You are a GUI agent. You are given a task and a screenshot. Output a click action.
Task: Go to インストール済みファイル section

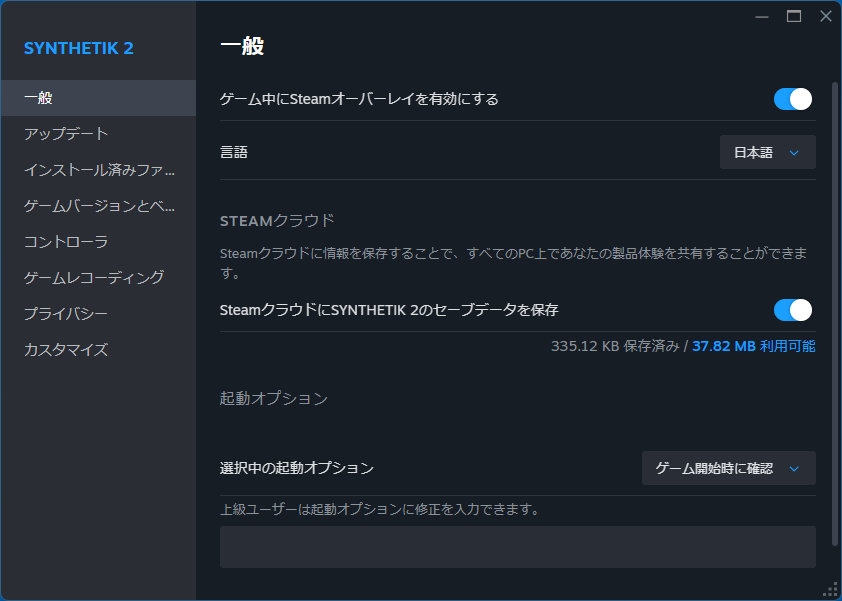(98, 170)
